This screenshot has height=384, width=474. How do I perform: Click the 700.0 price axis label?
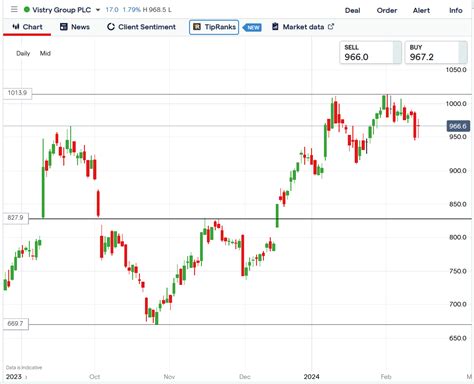[457, 304]
